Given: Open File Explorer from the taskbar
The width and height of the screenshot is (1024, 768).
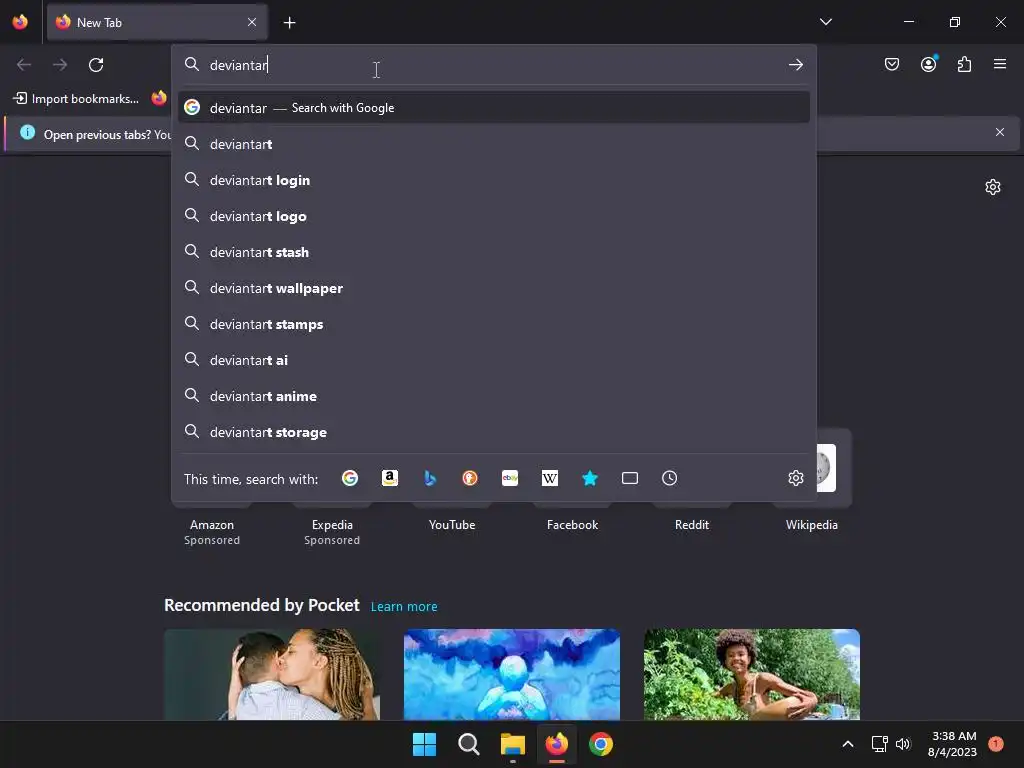Looking at the screenshot, I should (x=513, y=744).
